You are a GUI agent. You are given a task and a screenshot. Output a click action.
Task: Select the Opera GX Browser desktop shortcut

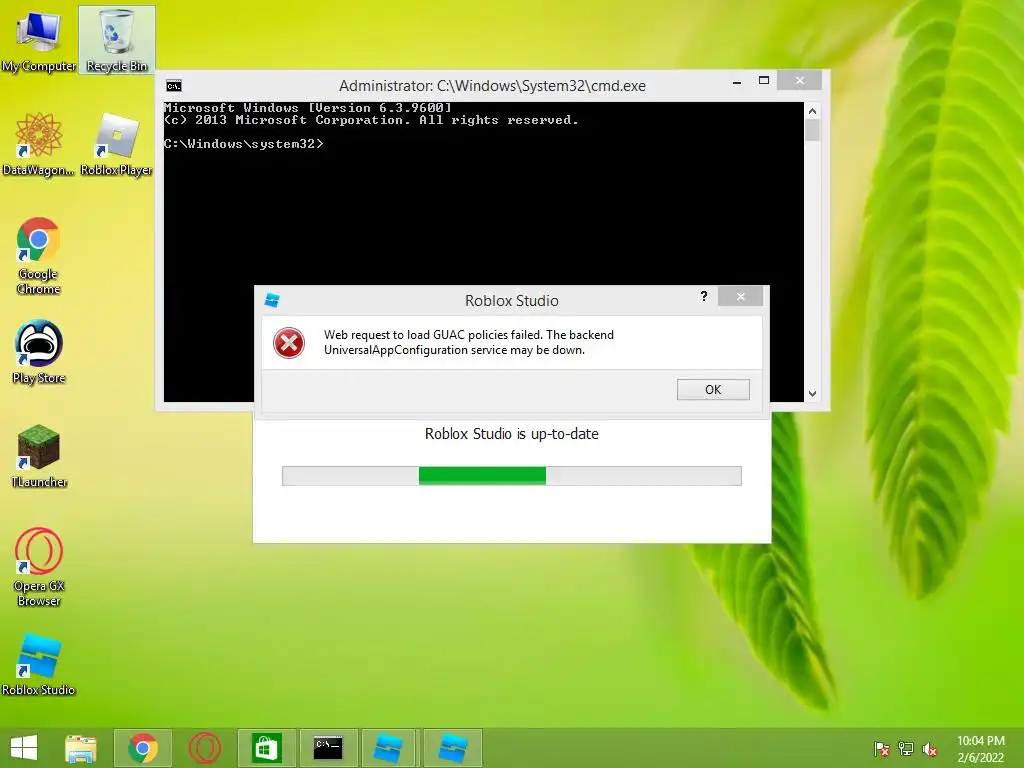(x=39, y=567)
